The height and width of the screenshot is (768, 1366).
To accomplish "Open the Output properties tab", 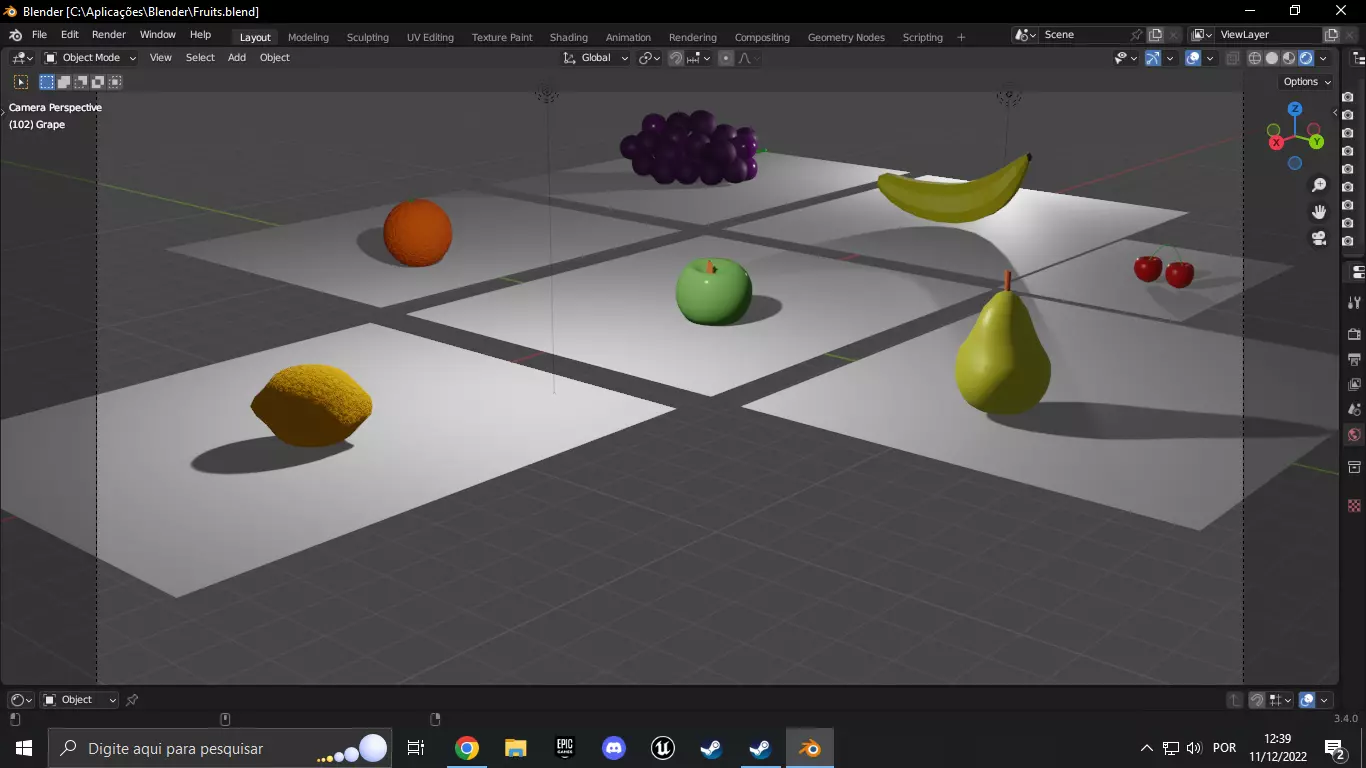I will [1354, 359].
